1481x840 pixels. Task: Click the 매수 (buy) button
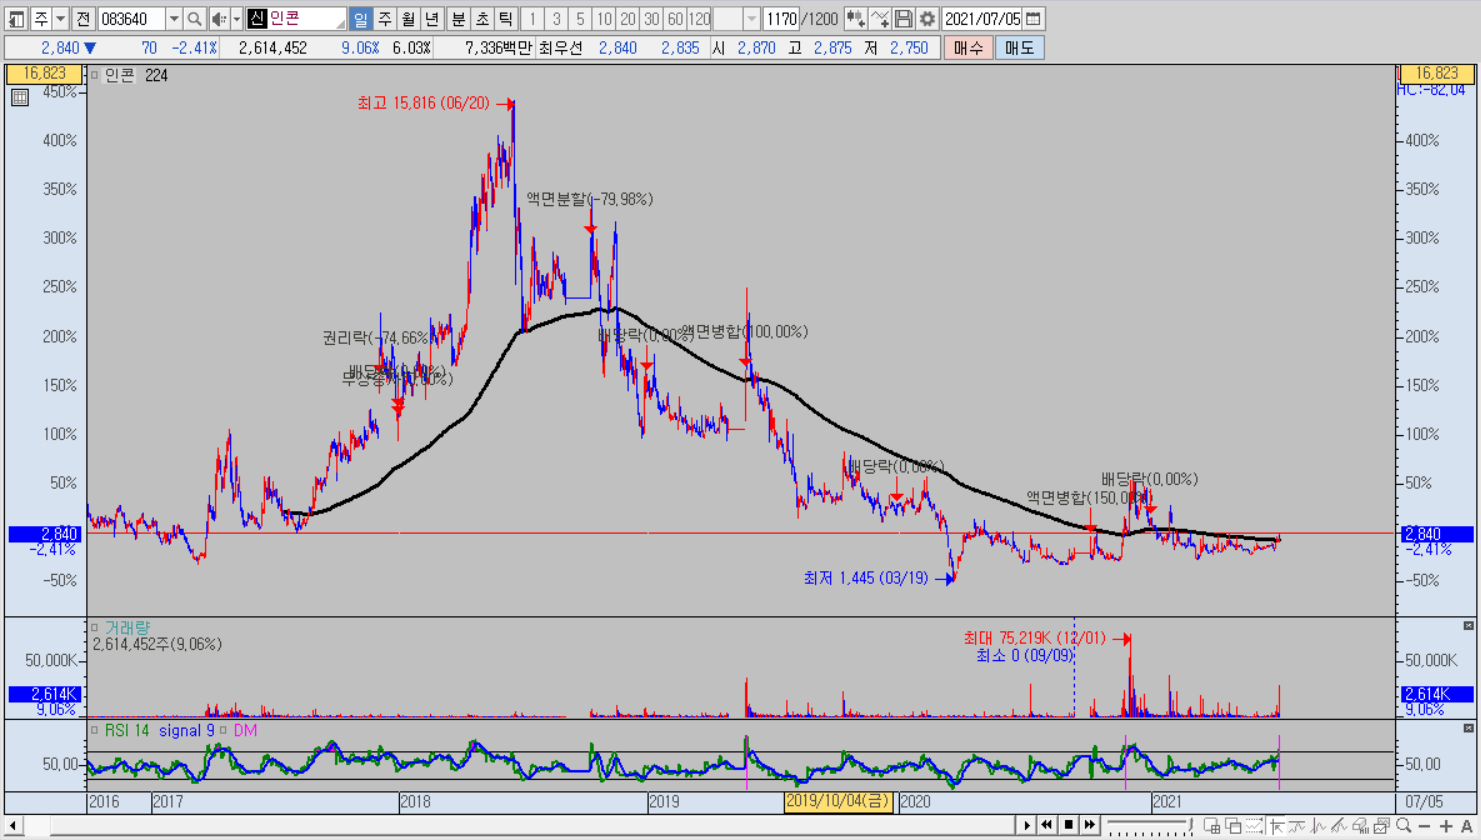pos(968,48)
